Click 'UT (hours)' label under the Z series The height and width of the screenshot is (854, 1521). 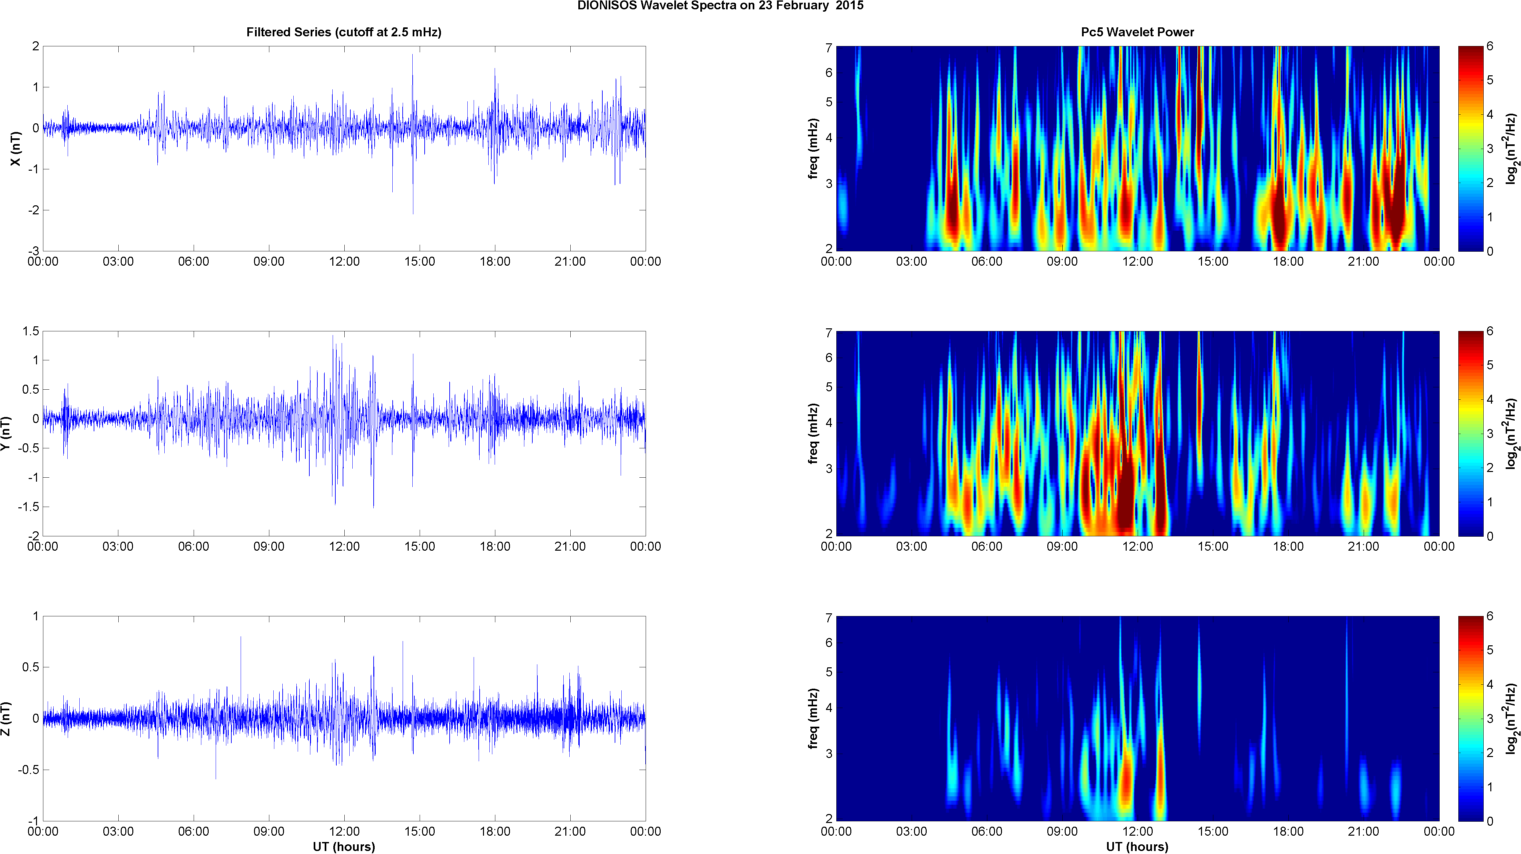coord(344,847)
